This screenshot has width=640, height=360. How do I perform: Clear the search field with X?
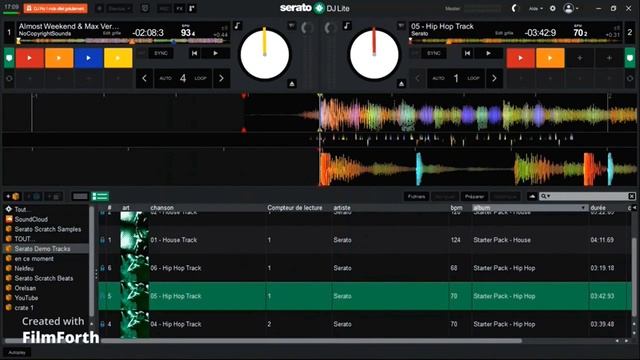tap(631, 196)
